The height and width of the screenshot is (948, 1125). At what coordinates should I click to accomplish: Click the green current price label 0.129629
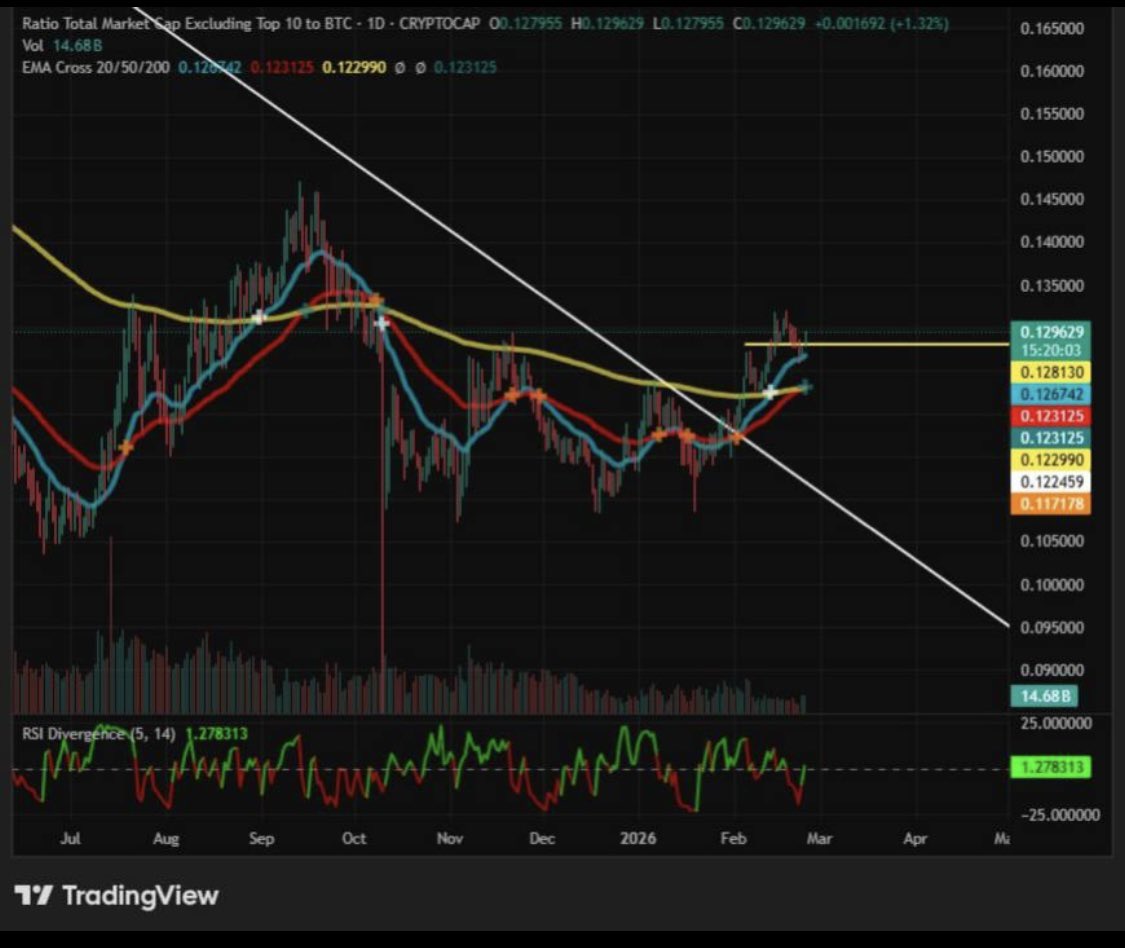(1051, 332)
